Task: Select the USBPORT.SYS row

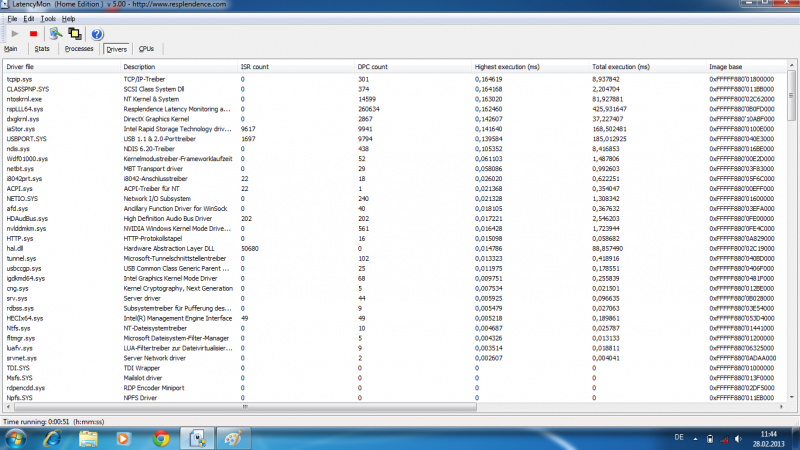Action: 395,139
